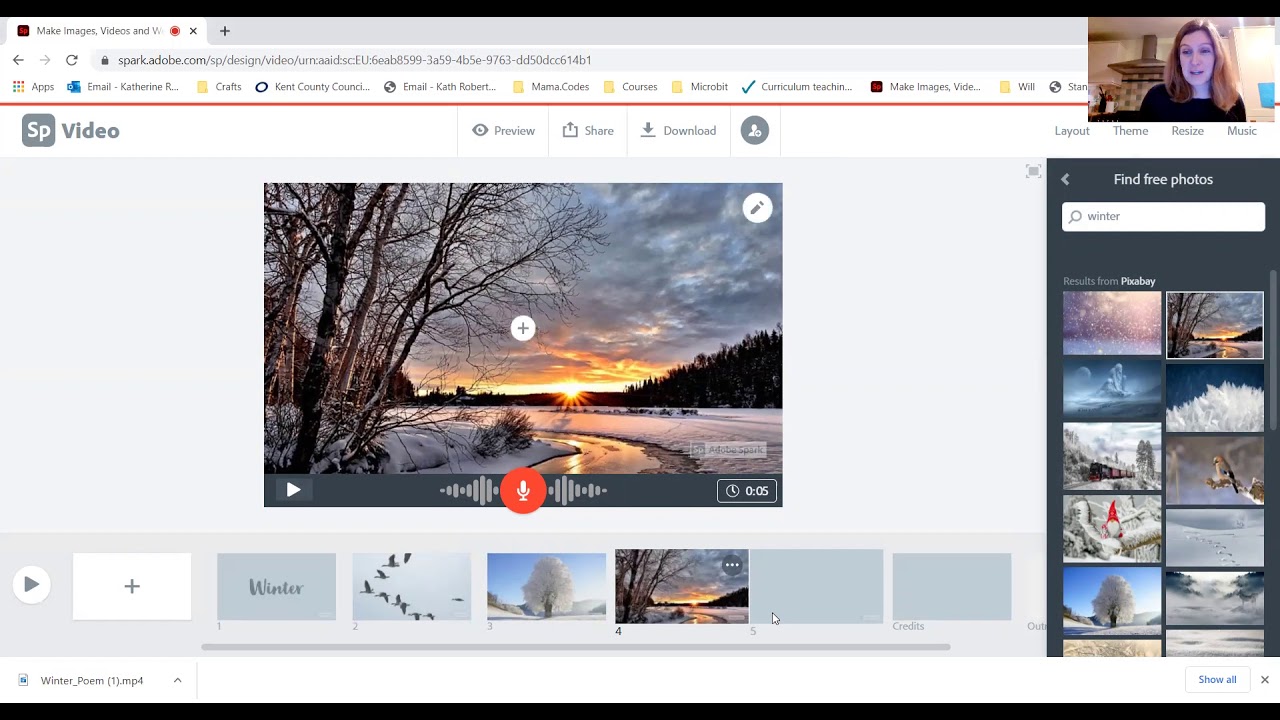This screenshot has height=720, width=1280.
Task: Click the pencil edit icon on slide
Action: point(757,208)
